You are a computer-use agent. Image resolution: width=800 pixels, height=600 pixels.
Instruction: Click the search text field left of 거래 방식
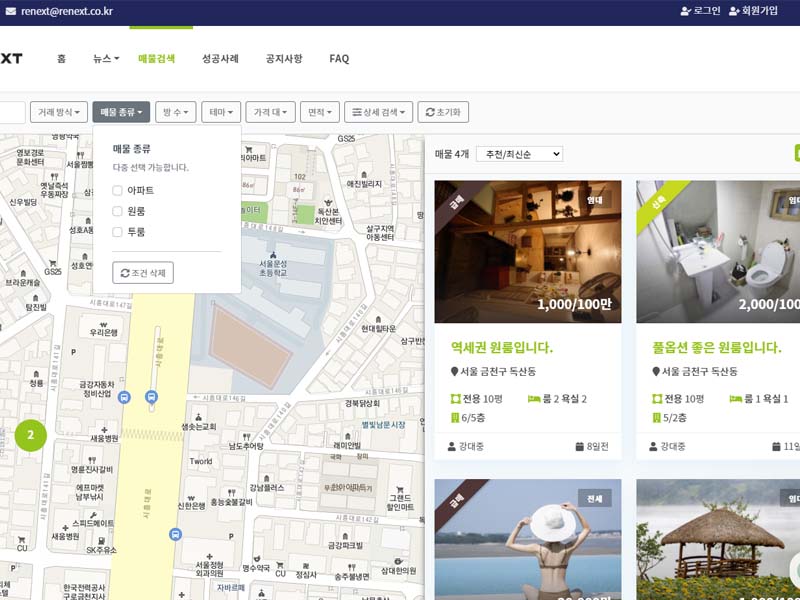pyautogui.click(x=11, y=112)
